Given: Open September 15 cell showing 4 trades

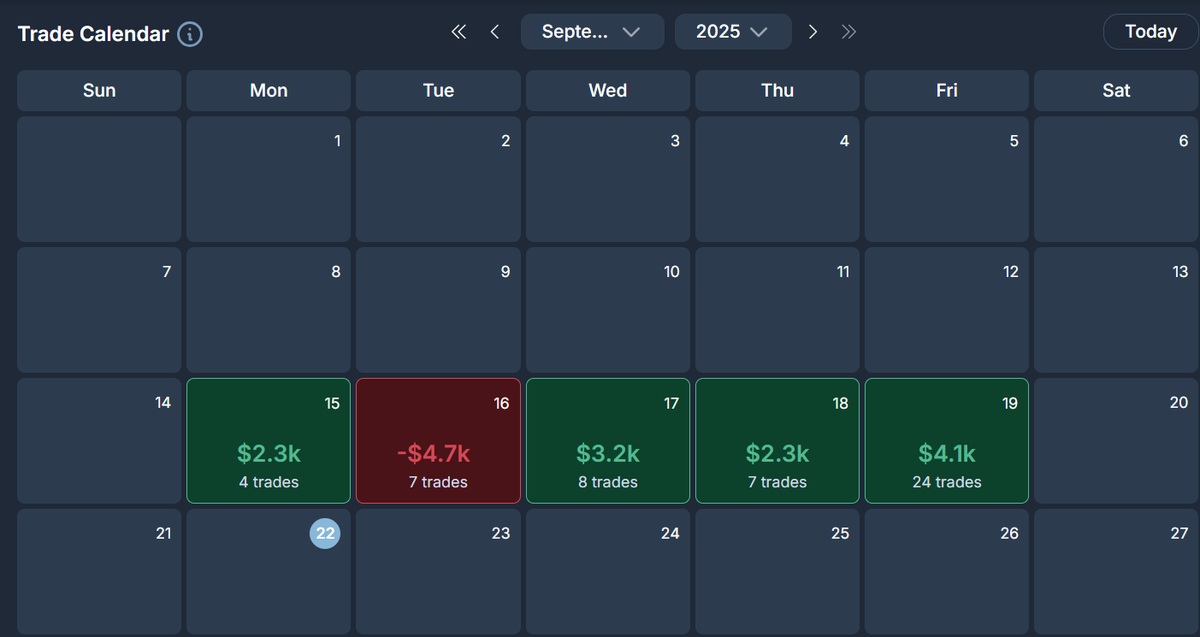Looking at the screenshot, I should click(268, 440).
